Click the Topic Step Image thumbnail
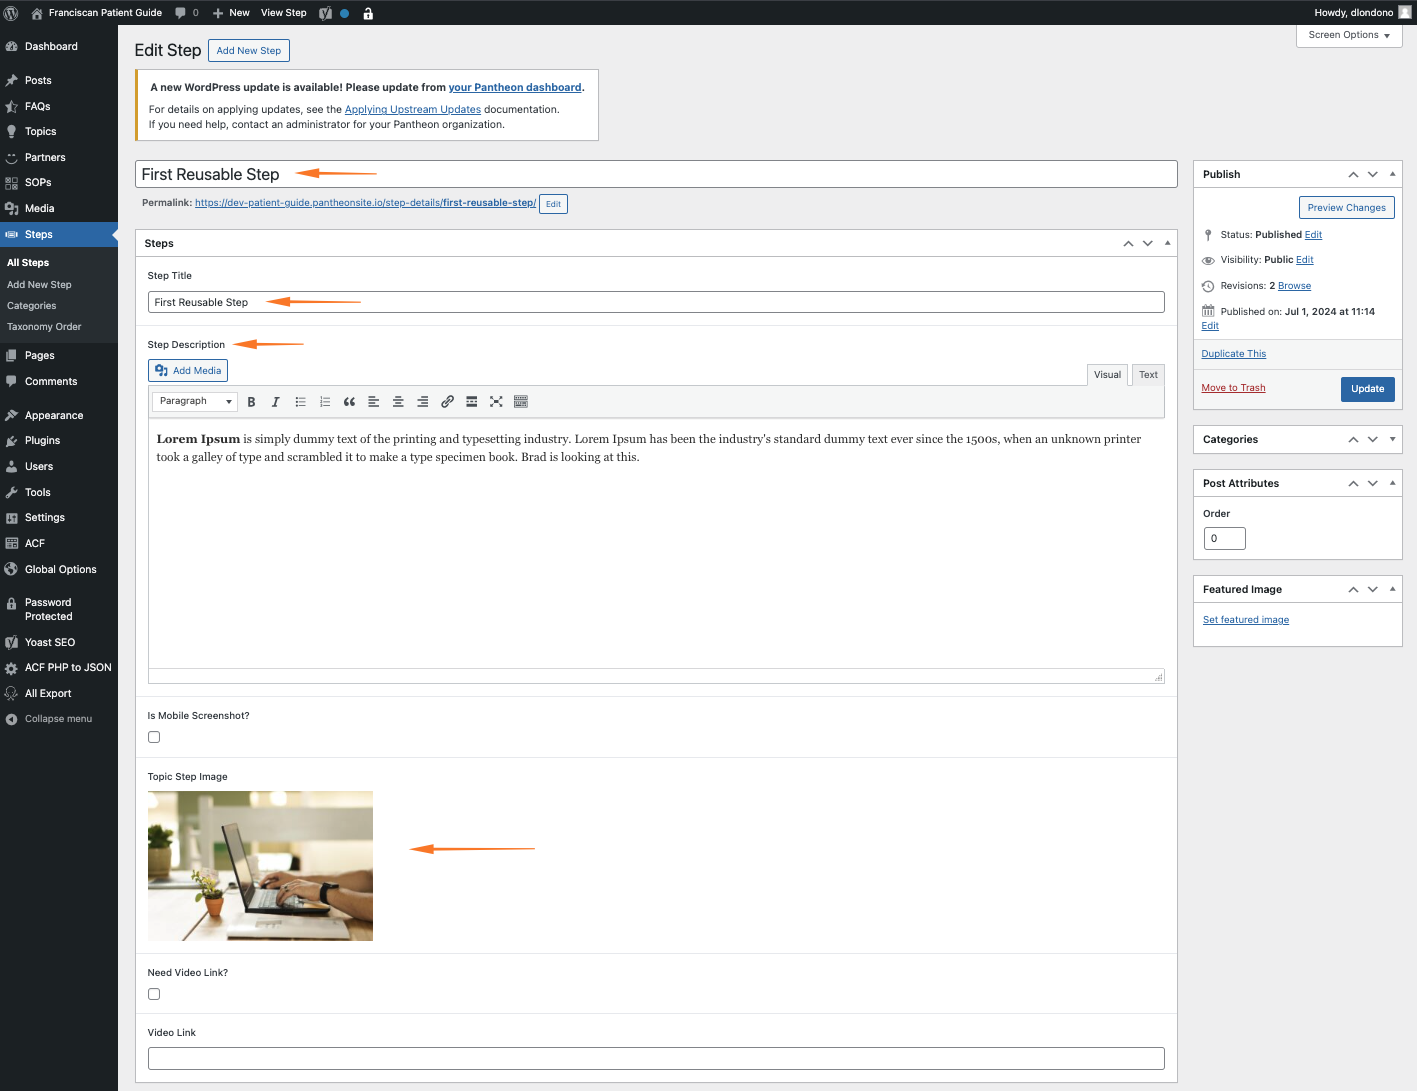This screenshot has width=1417, height=1091. pyautogui.click(x=260, y=866)
